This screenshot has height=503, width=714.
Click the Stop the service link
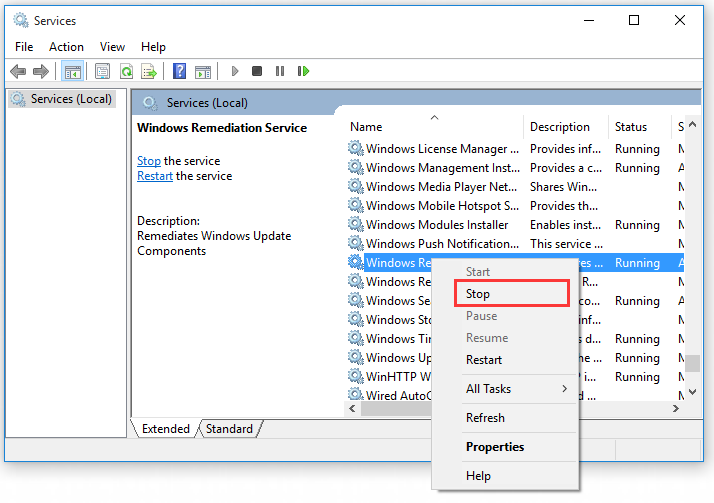[x=148, y=161]
